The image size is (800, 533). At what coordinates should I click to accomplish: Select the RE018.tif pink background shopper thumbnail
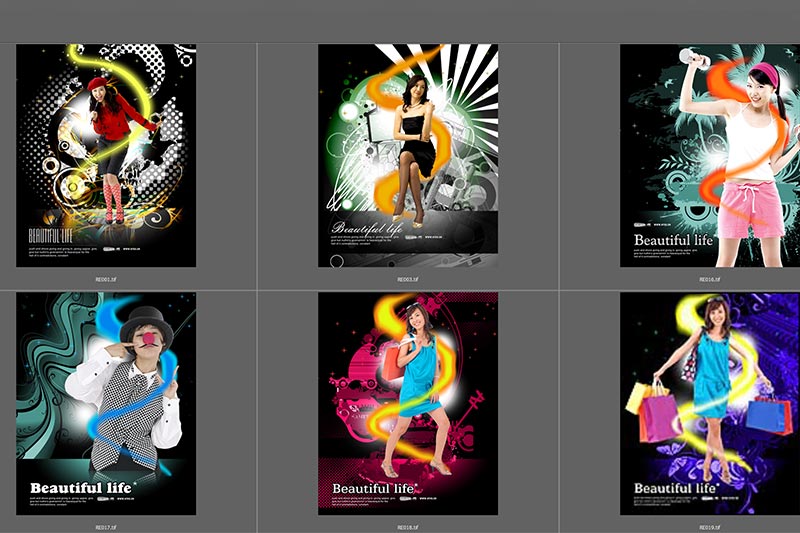point(408,403)
